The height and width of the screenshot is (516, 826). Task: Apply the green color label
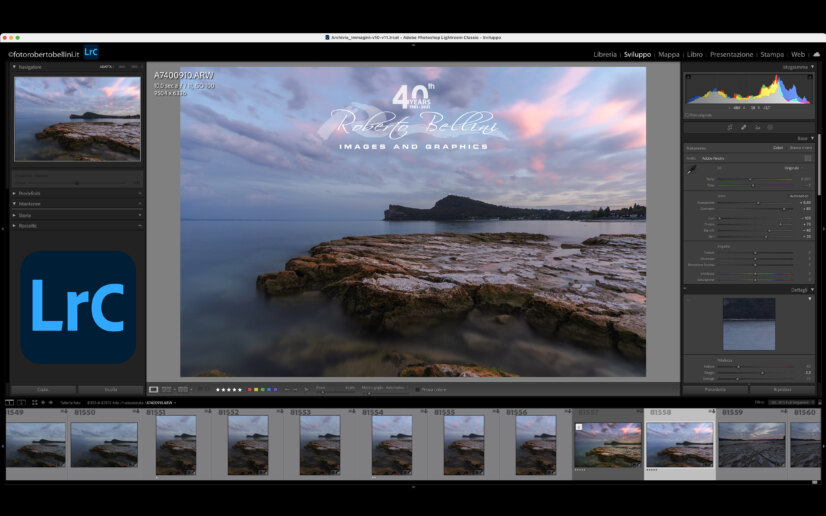tap(262, 390)
